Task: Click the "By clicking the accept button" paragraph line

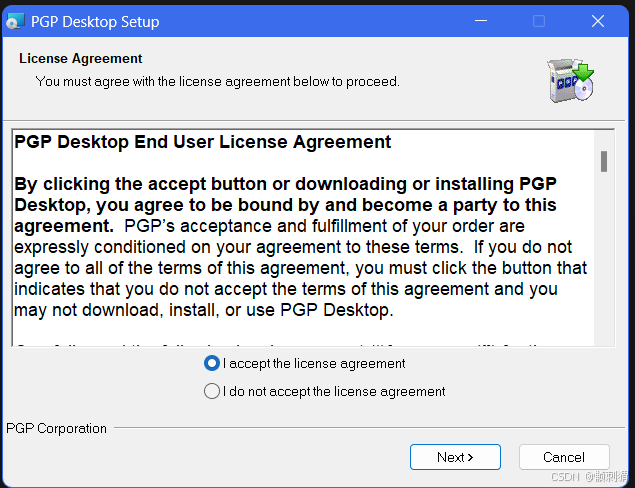Action: coord(285,184)
